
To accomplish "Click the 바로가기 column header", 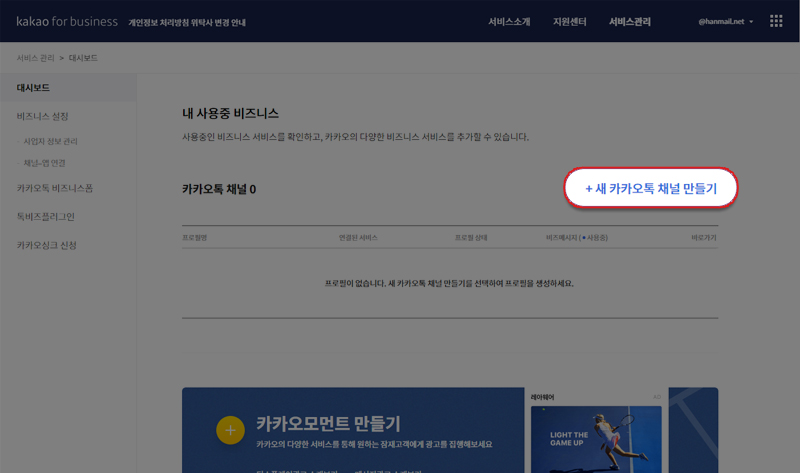I will 704,238.
